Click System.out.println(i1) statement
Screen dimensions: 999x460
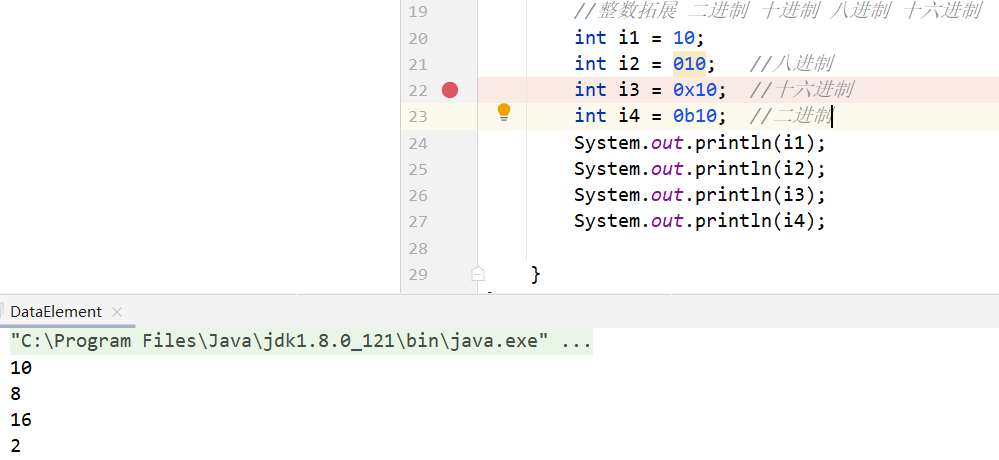tap(700, 143)
